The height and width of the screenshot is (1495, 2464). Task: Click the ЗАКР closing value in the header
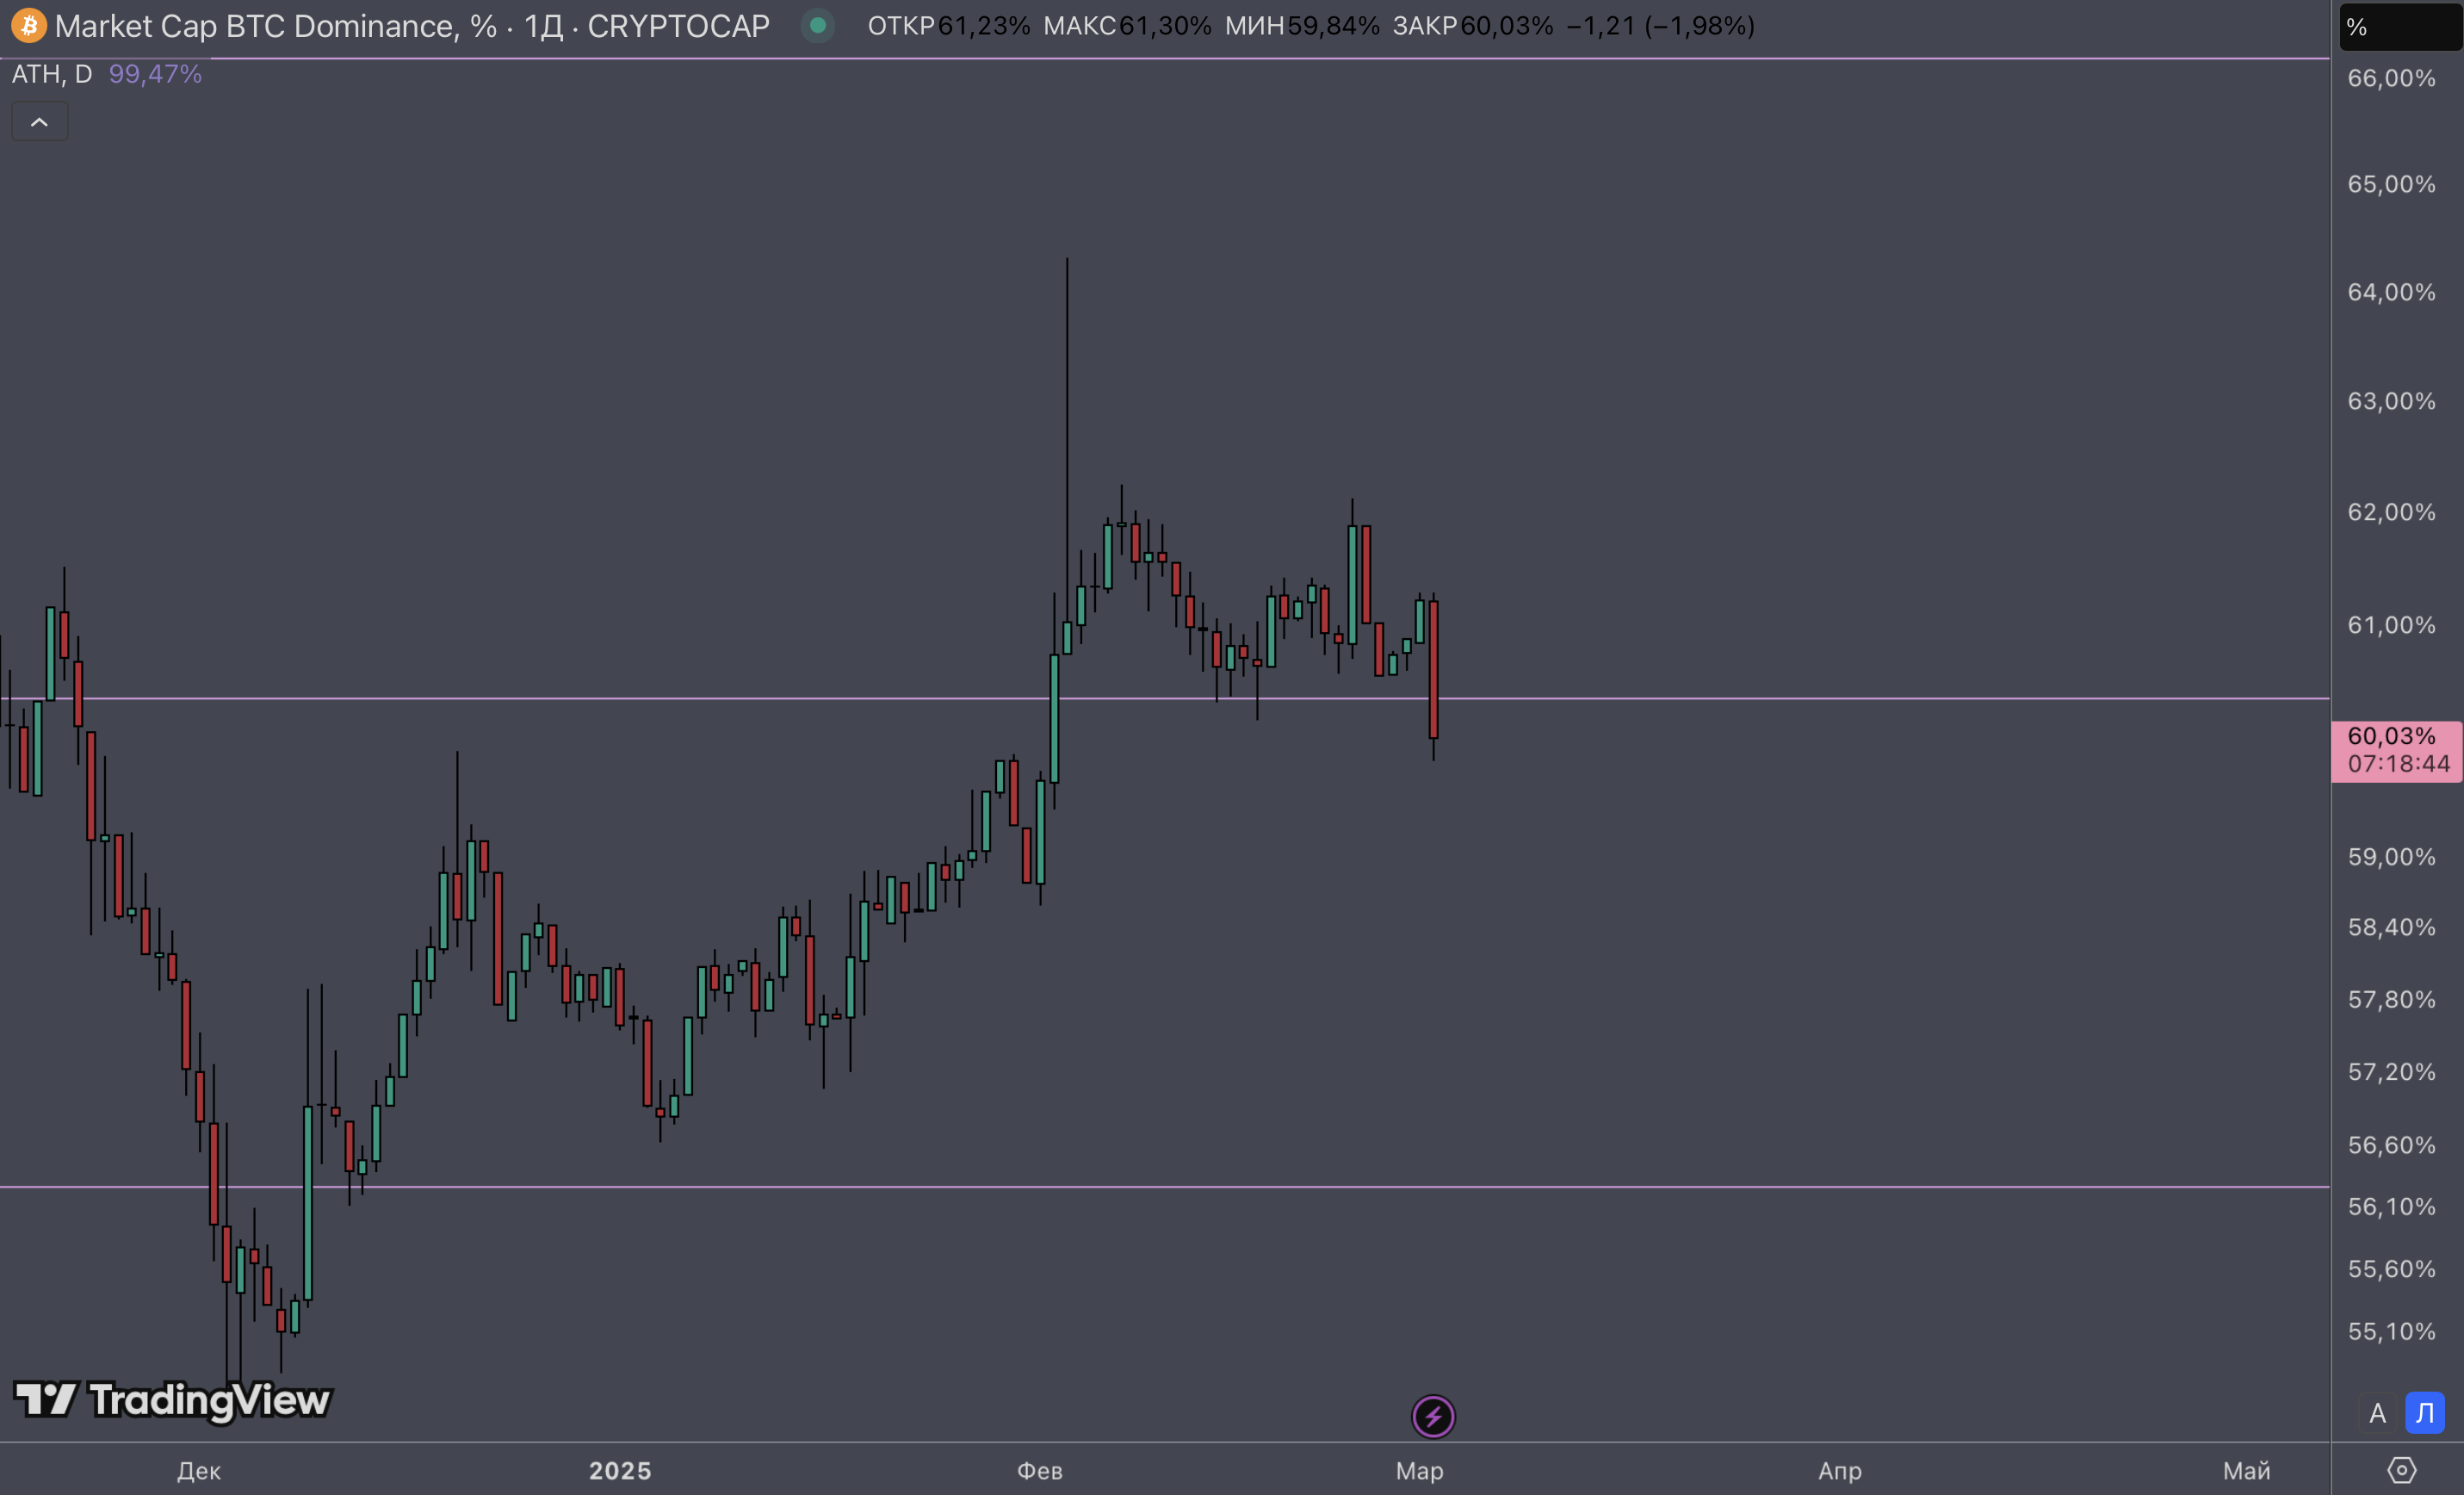pos(1506,26)
